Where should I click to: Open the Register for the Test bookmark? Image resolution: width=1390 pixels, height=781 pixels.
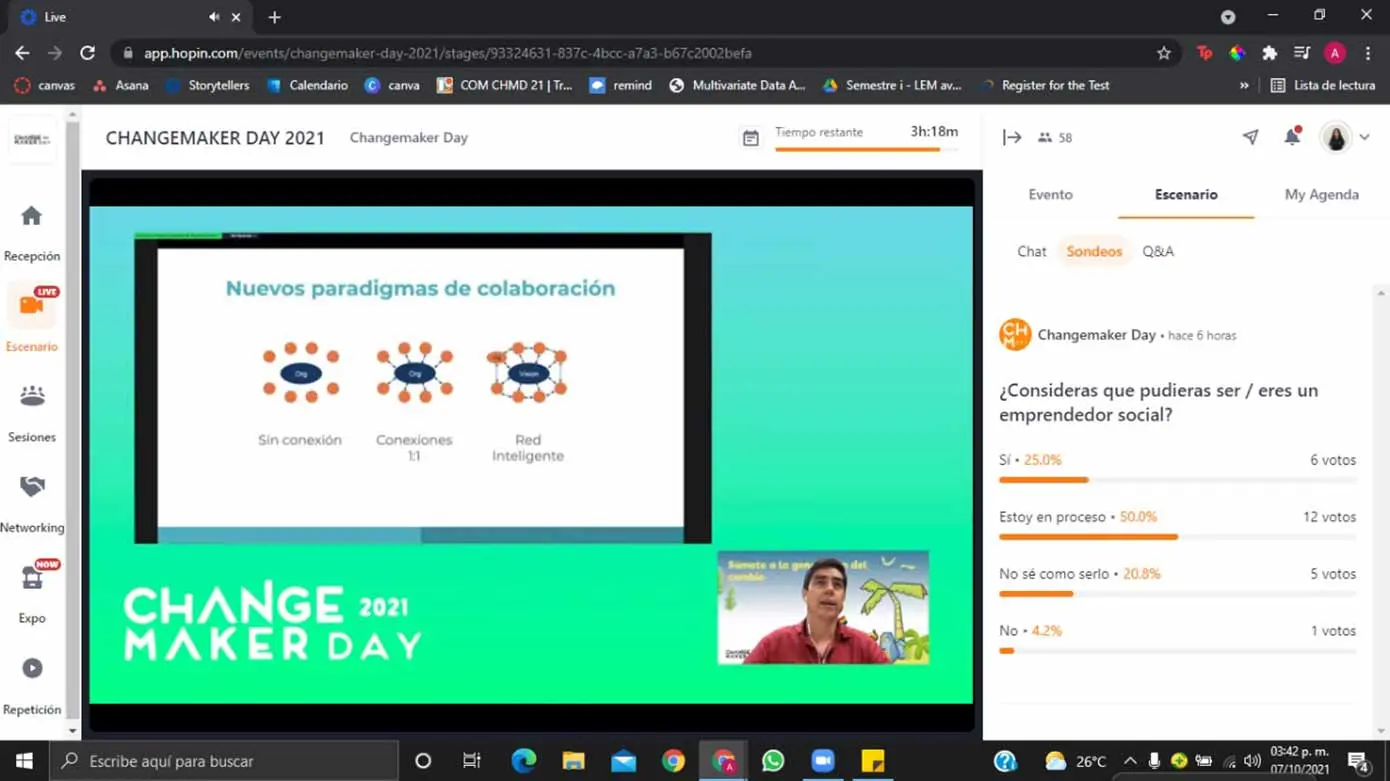click(x=1045, y=85)
